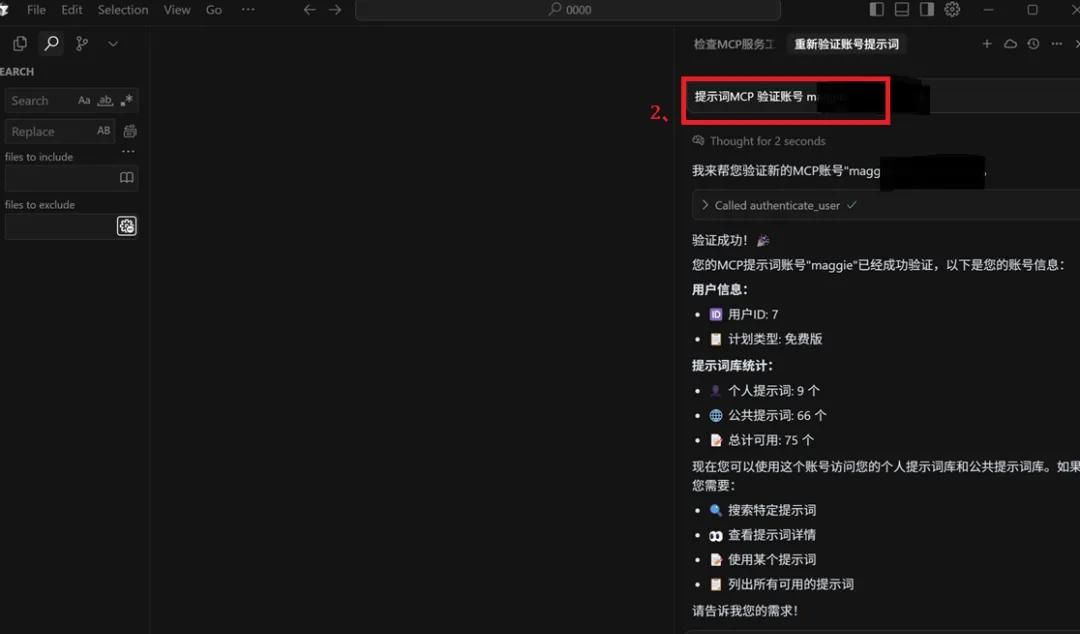Expand the Called authenticate_user disclosure

[706, 204]
